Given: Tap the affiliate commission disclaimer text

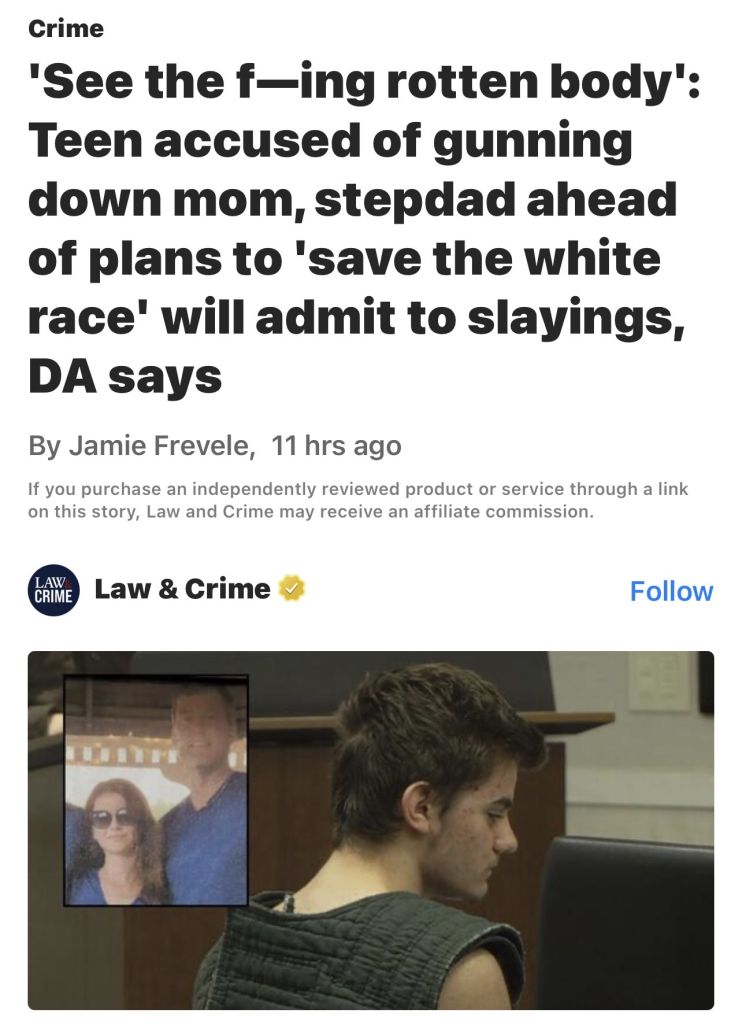Looking at the screenshot, I should point(358,500).
